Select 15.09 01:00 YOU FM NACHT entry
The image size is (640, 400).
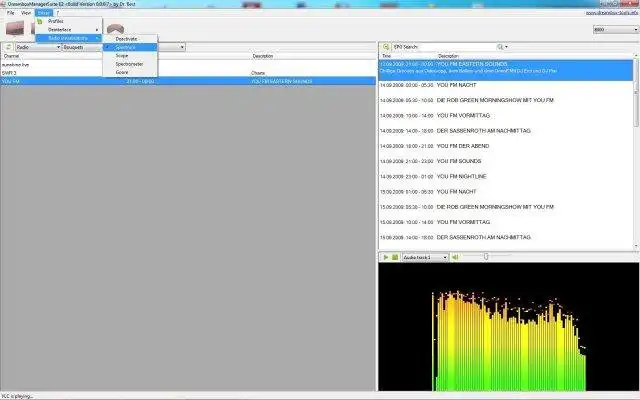point(506,191)
